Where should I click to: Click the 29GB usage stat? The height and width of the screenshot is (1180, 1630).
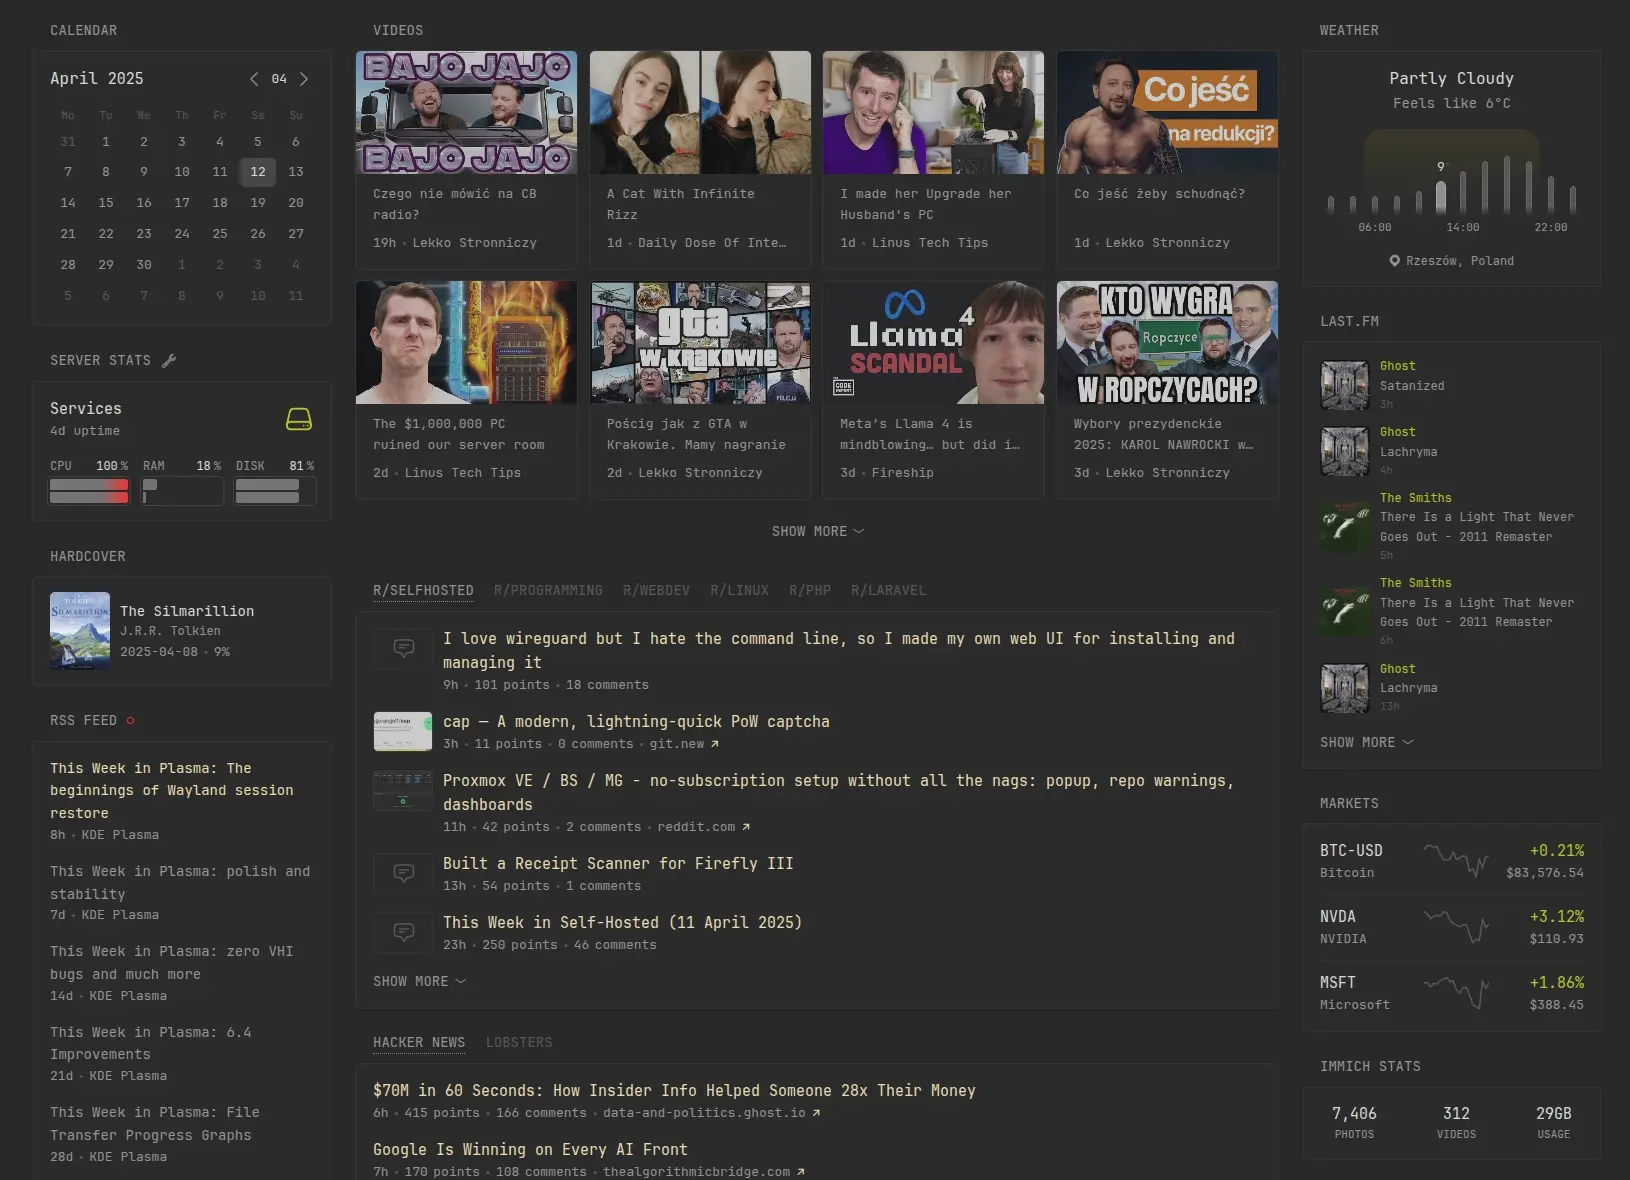pos(1553,1123)
